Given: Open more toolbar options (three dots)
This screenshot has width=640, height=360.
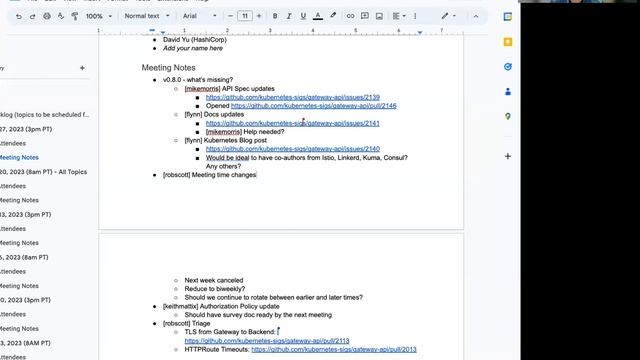Looking at the screenshot, I should coord(415,16).
